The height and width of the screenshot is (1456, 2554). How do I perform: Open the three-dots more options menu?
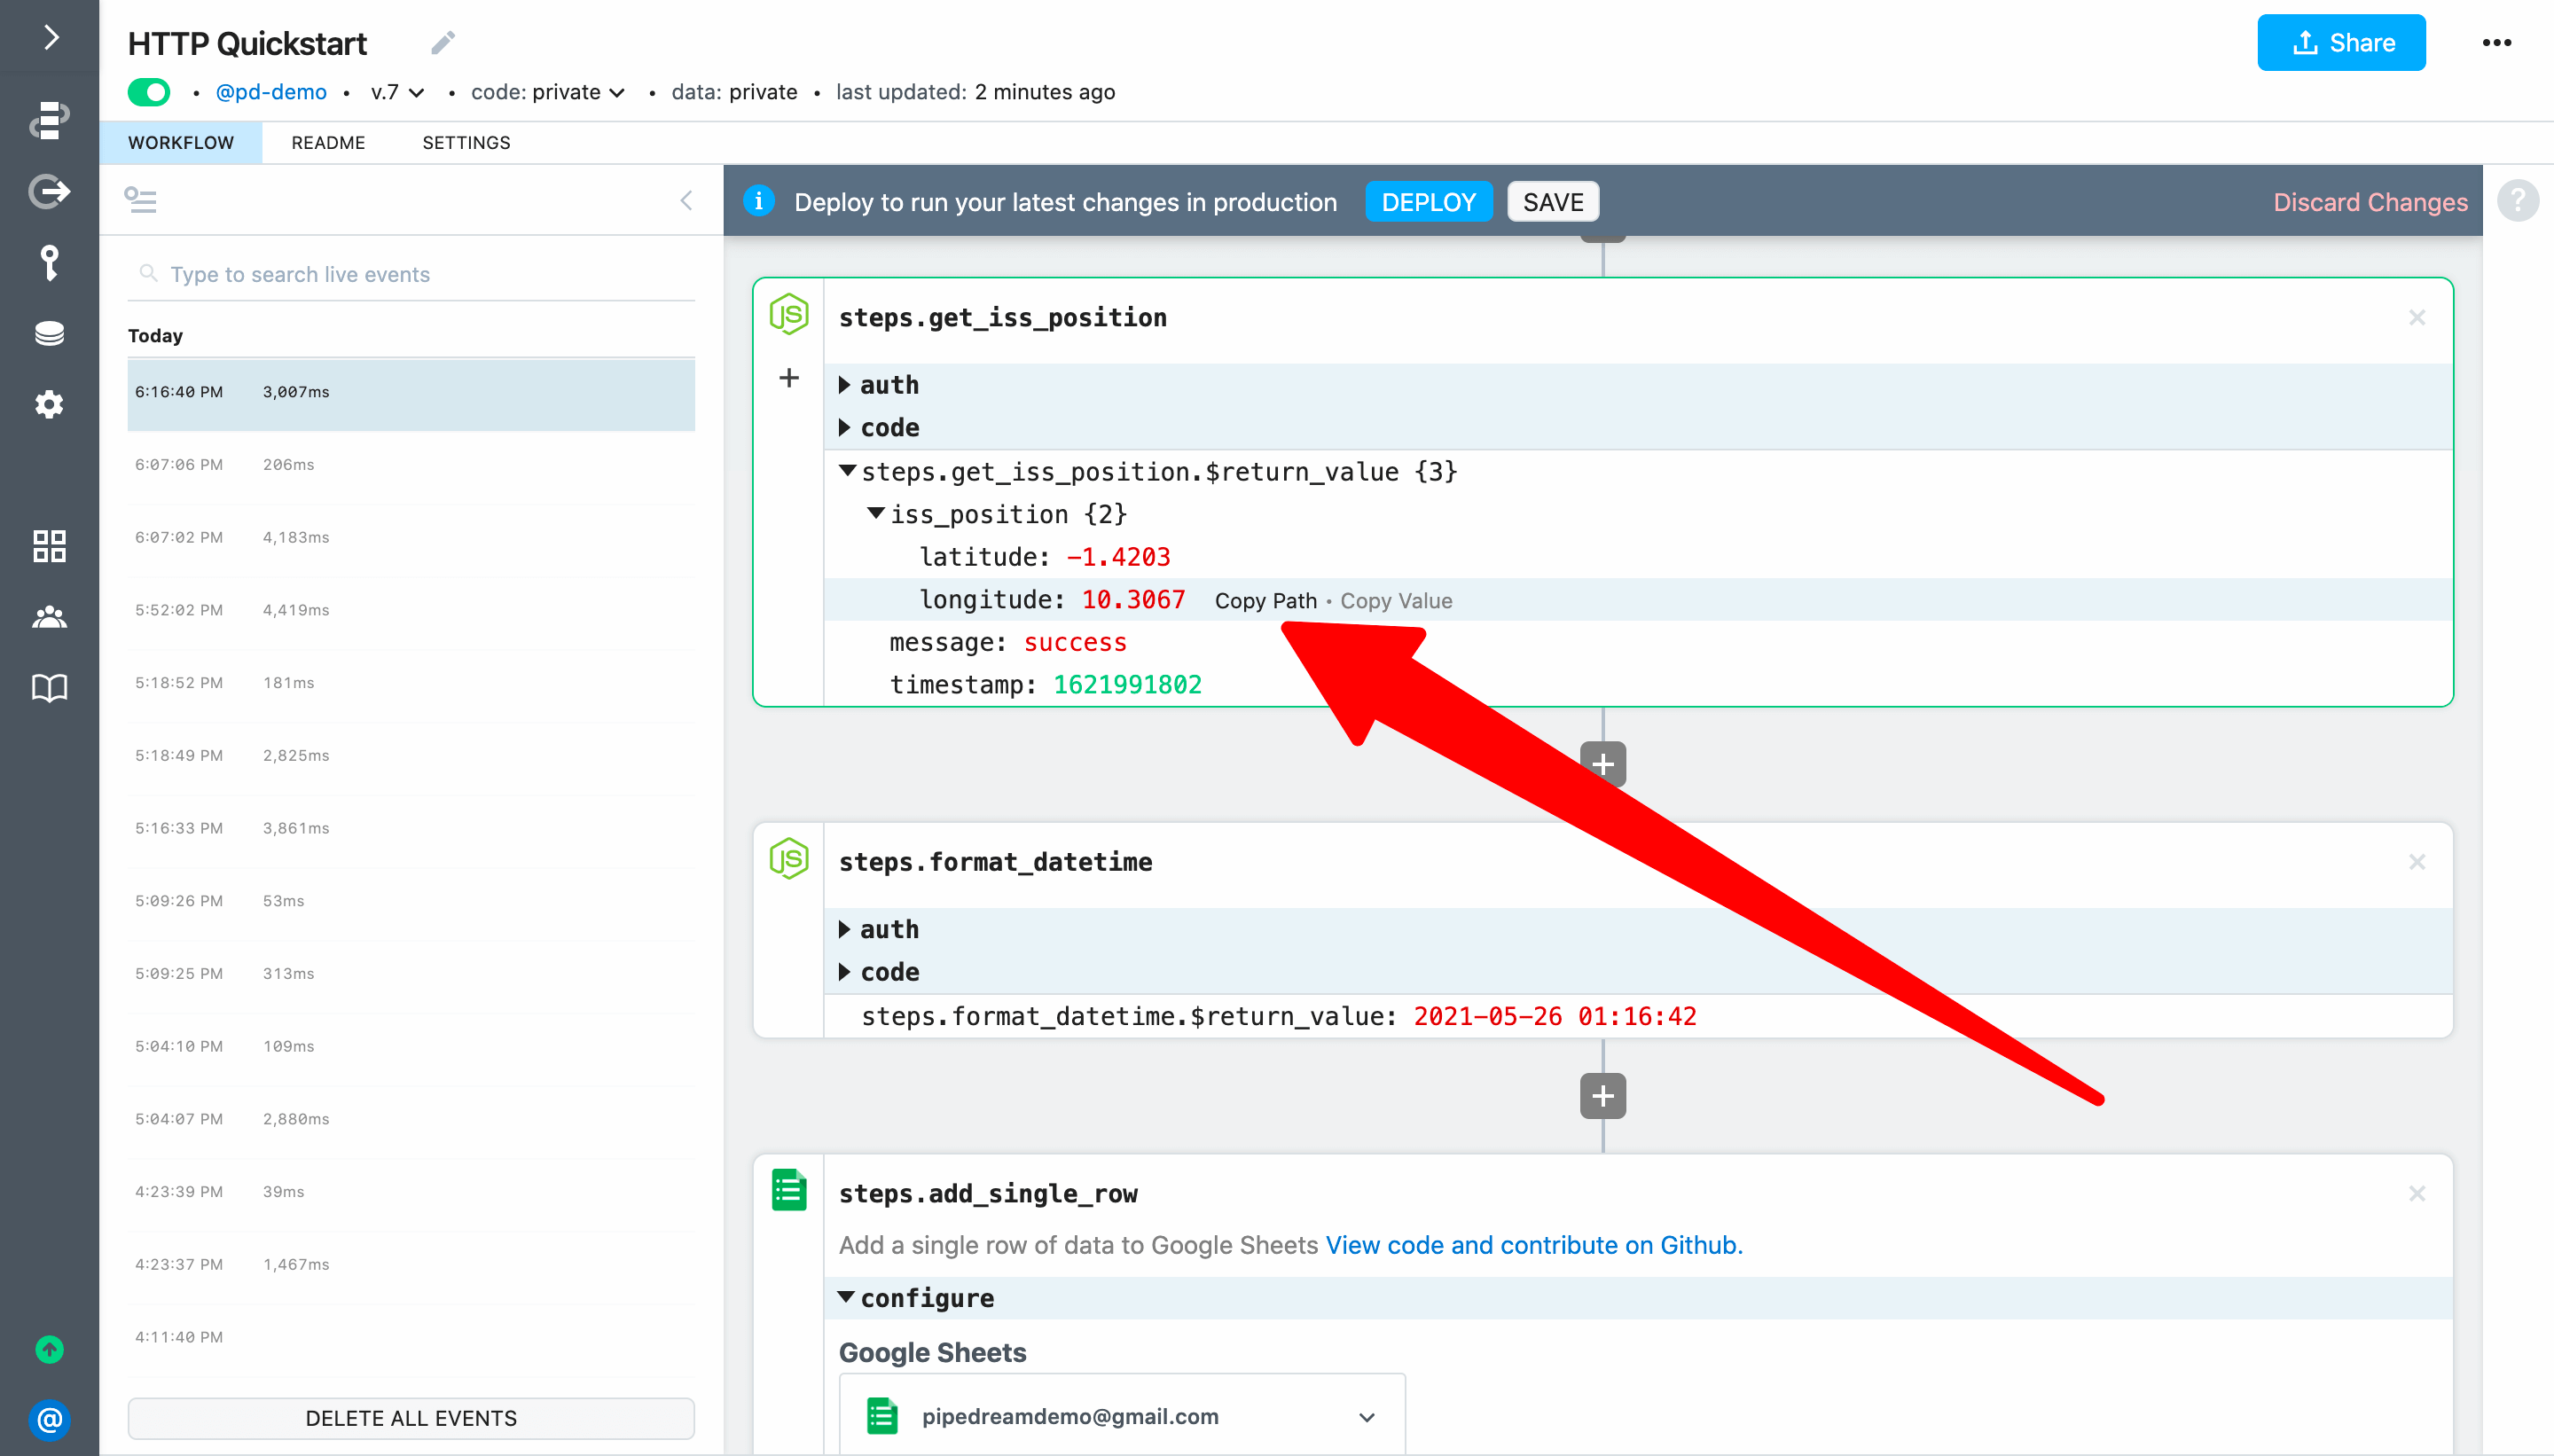coord(2496,43)
